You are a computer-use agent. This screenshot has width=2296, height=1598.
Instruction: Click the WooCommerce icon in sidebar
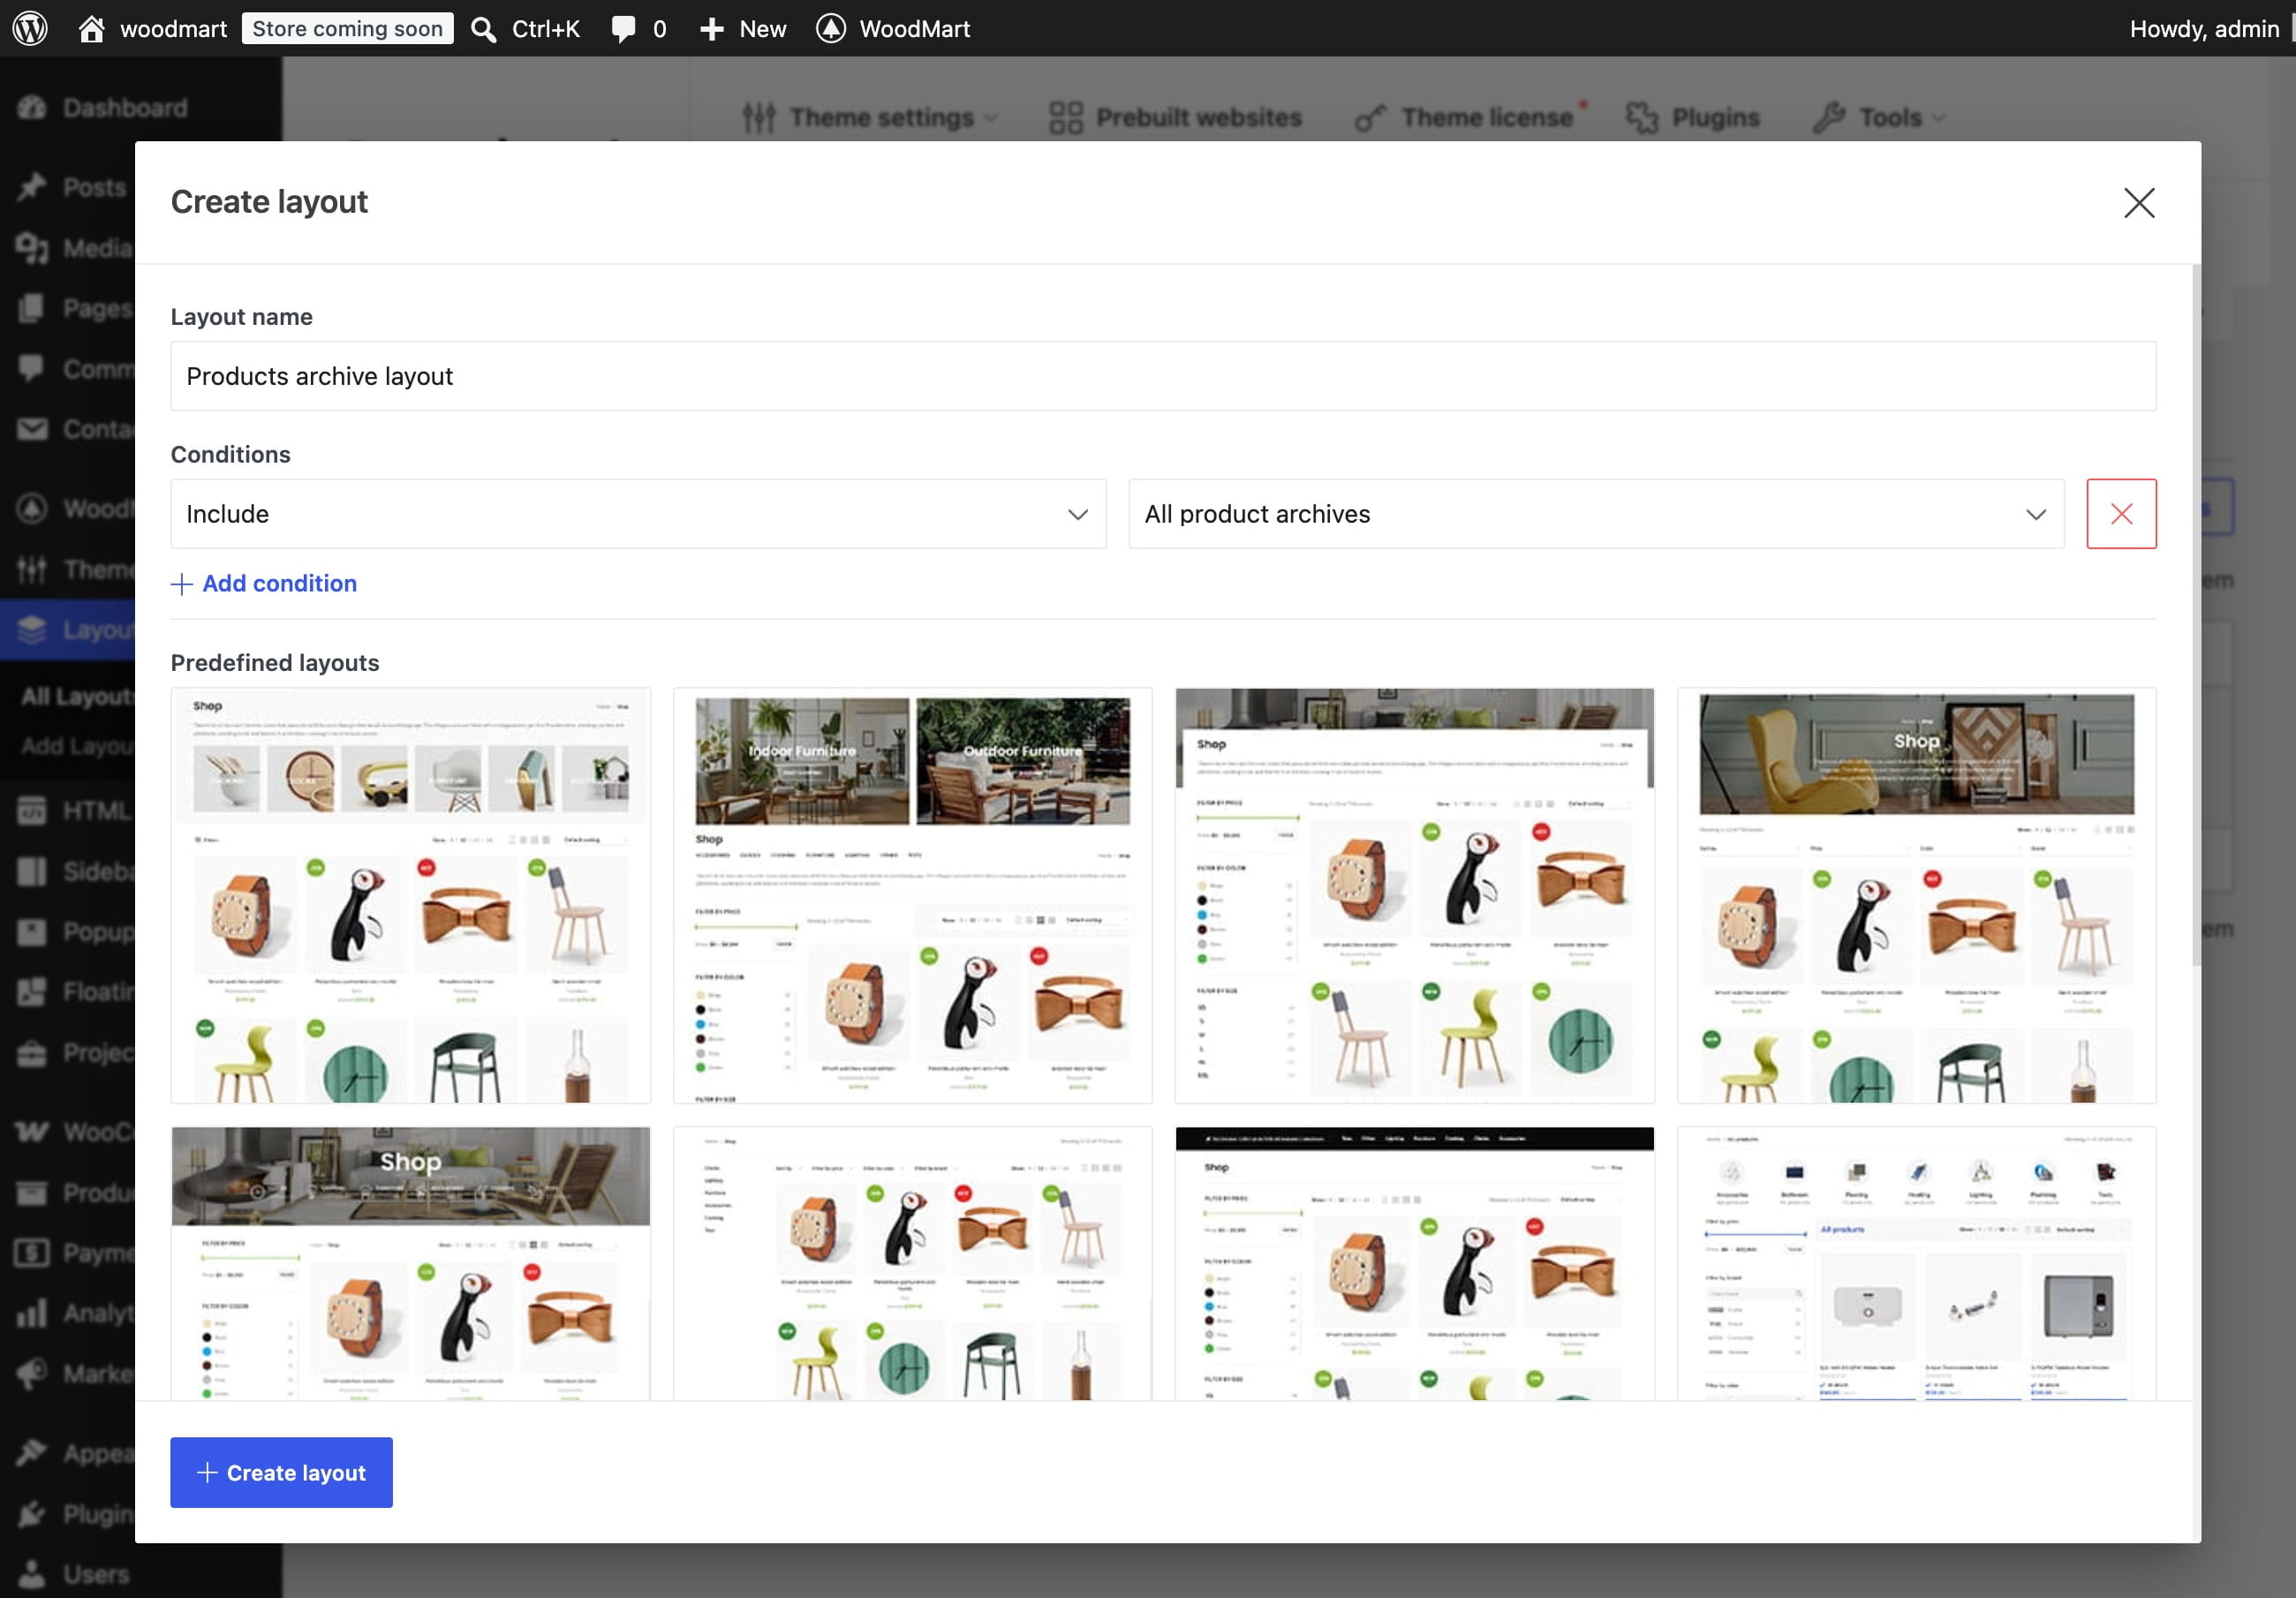point(32,1131)
